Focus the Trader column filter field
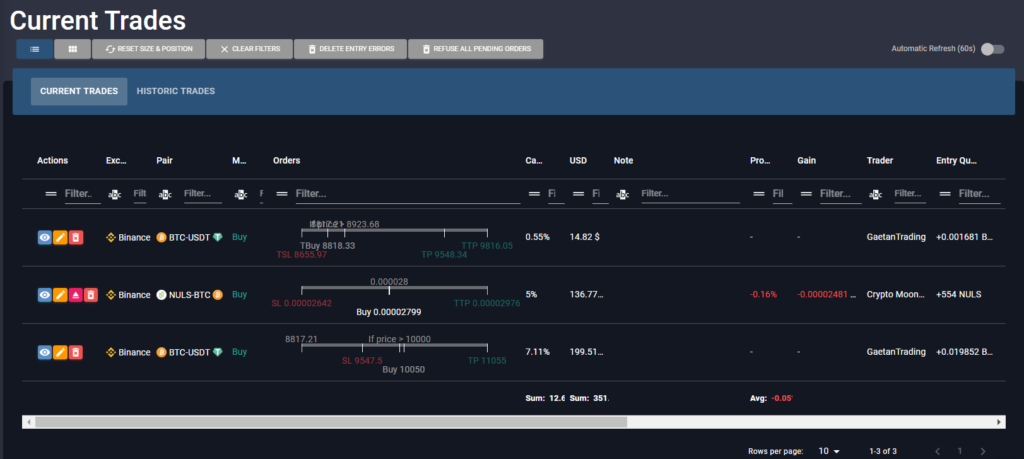This screenshot has width=1024, height=459. (x=910, y=194)
